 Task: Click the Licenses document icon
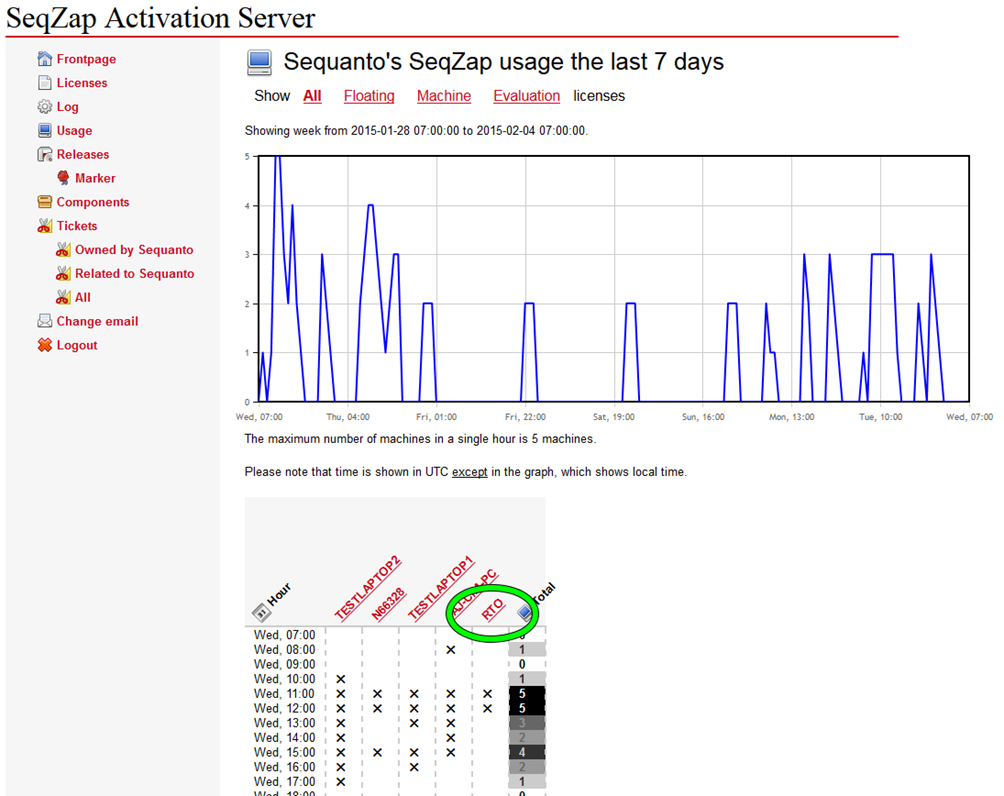coord(44,83)
